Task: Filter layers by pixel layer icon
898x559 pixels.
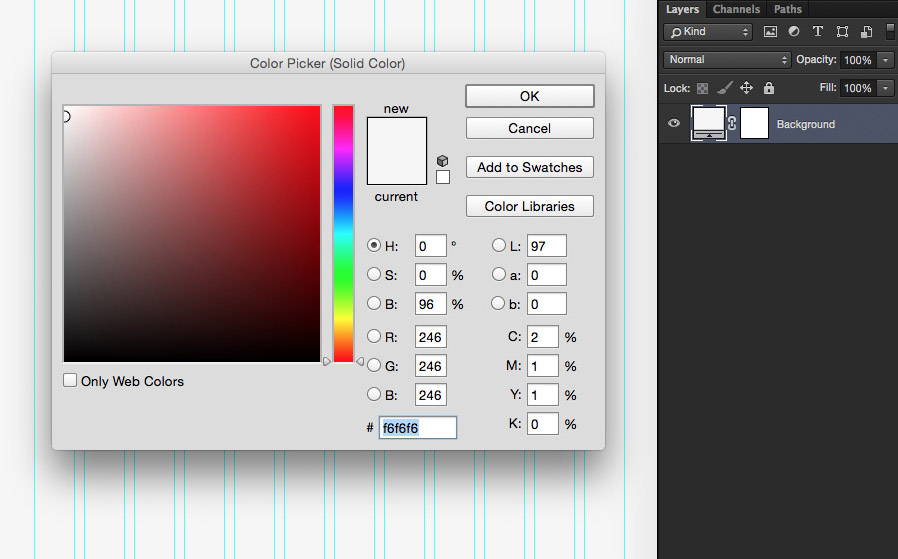Action: 770,32
